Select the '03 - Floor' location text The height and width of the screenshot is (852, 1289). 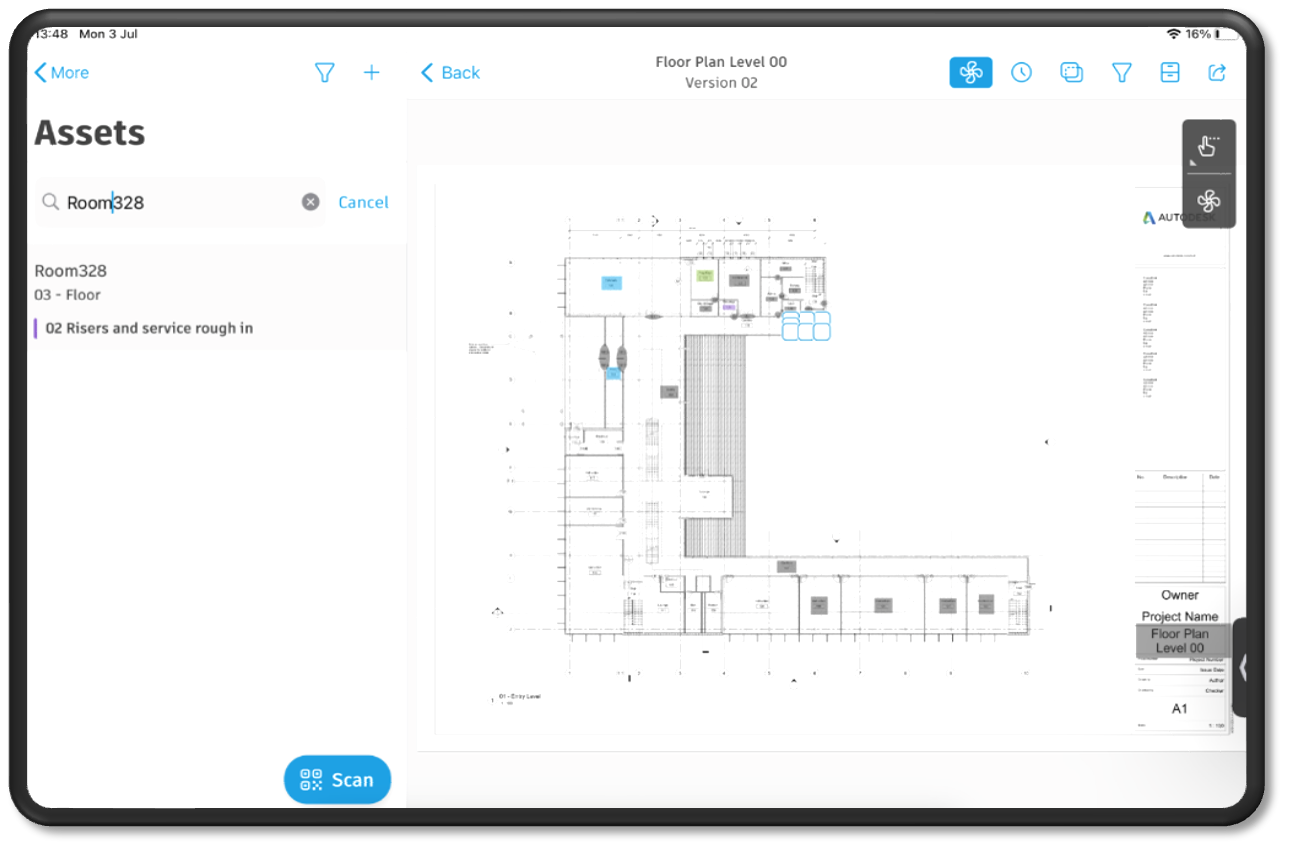pos(67,295)
